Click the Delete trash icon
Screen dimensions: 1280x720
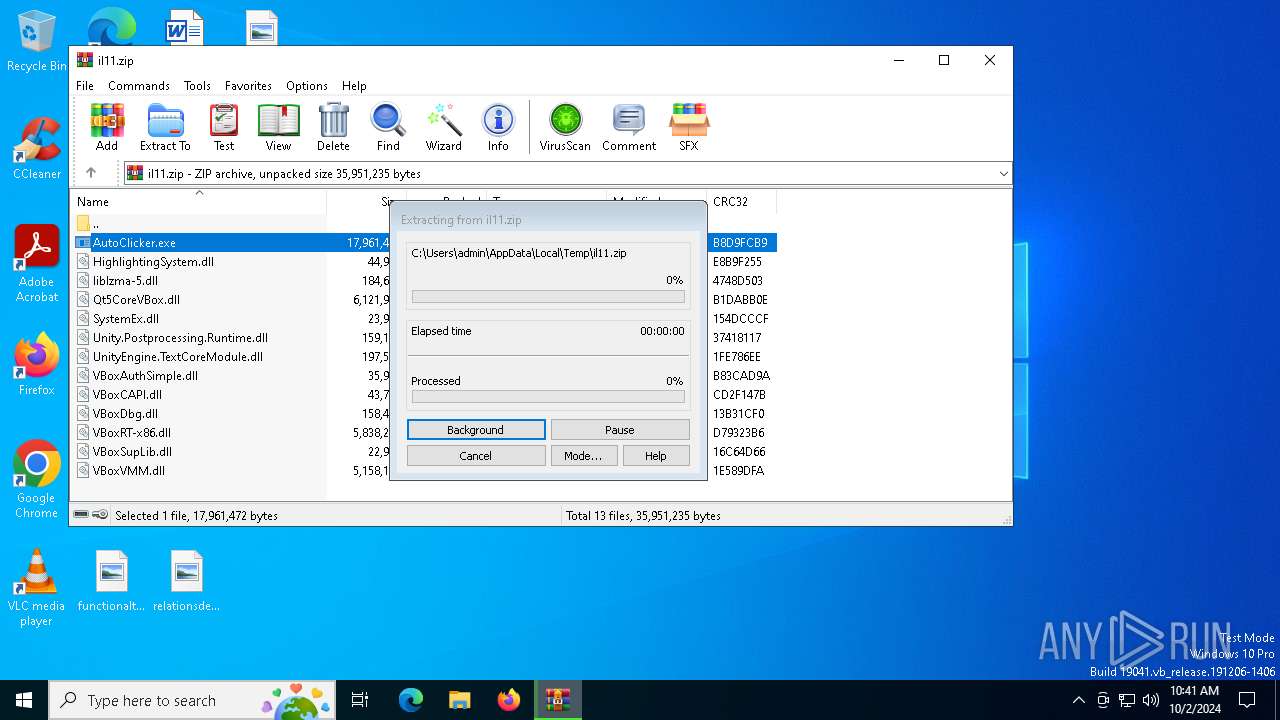pyautogui.click(x=333, y=127)
